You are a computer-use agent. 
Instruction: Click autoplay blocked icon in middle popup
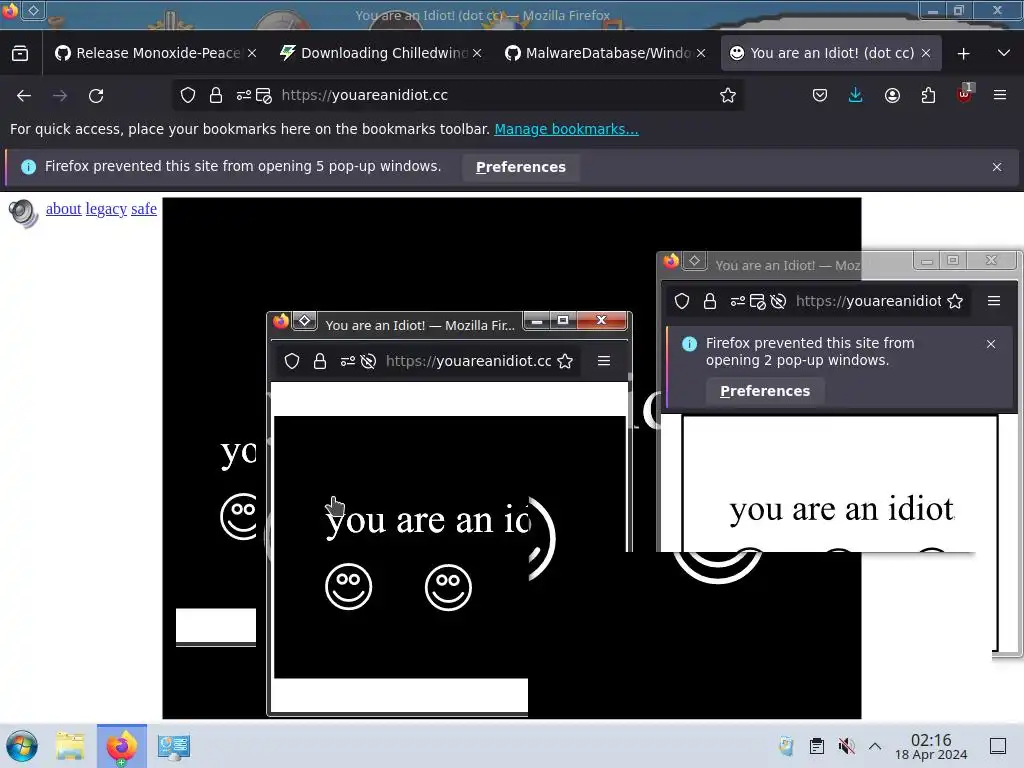tap(368, 361)
